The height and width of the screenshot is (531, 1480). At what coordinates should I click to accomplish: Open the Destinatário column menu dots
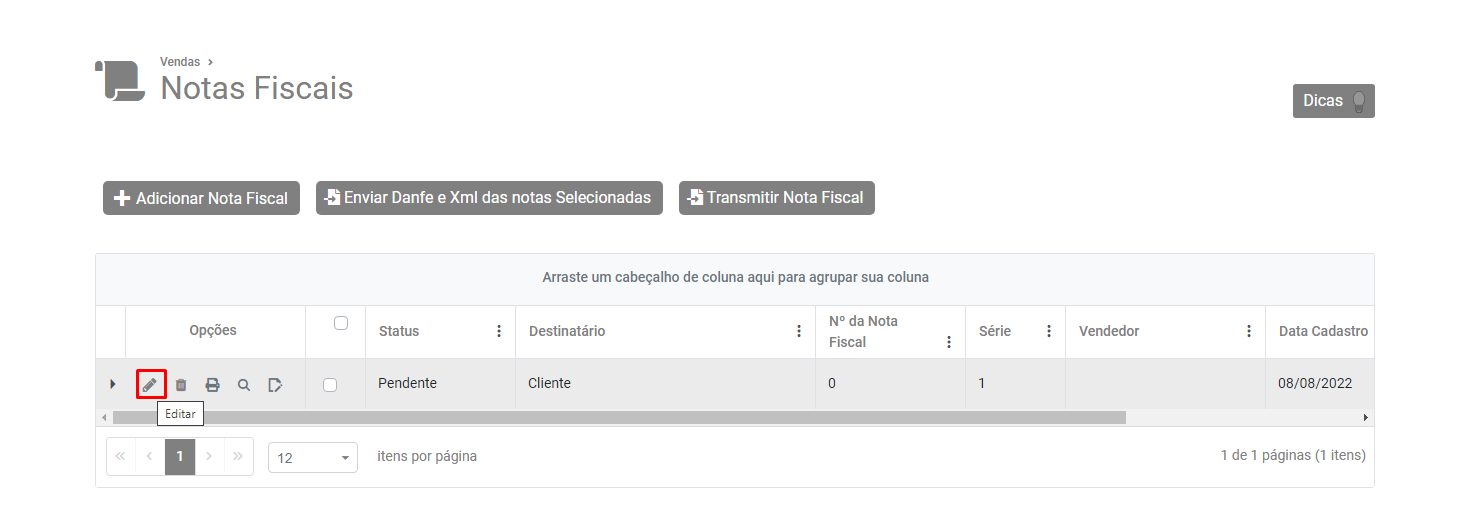coord(799,331)
